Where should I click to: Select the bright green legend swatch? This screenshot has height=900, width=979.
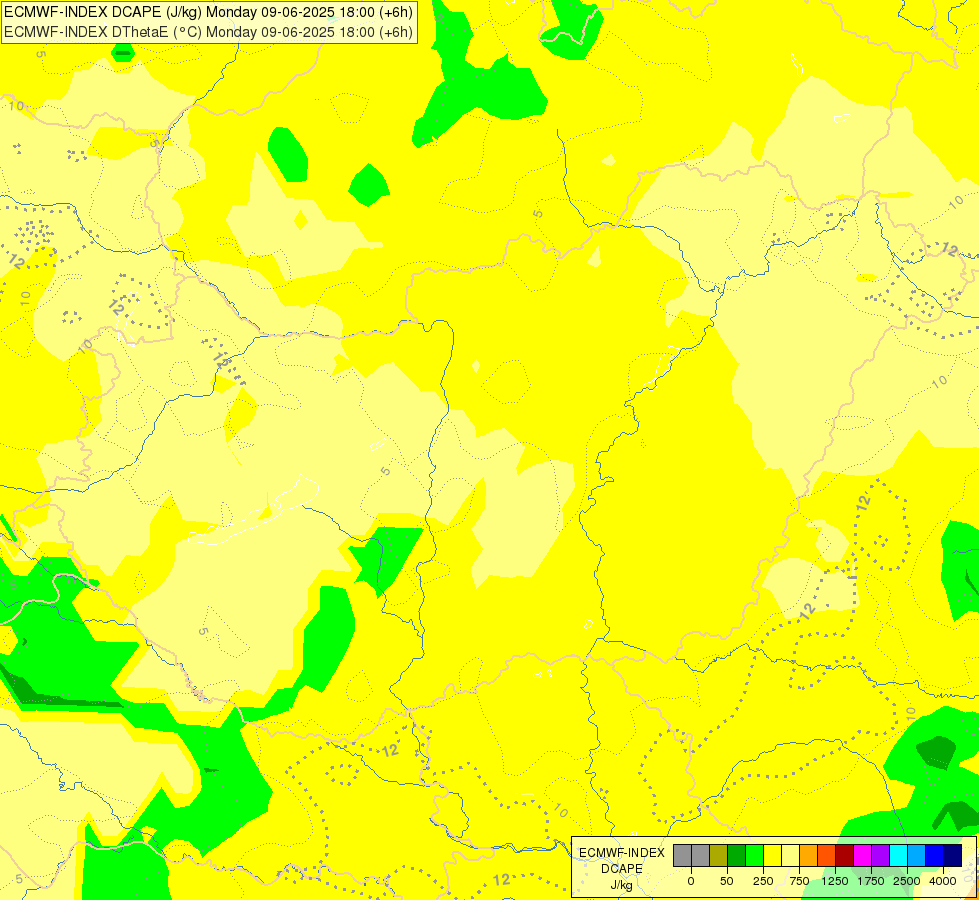(755, 856)
